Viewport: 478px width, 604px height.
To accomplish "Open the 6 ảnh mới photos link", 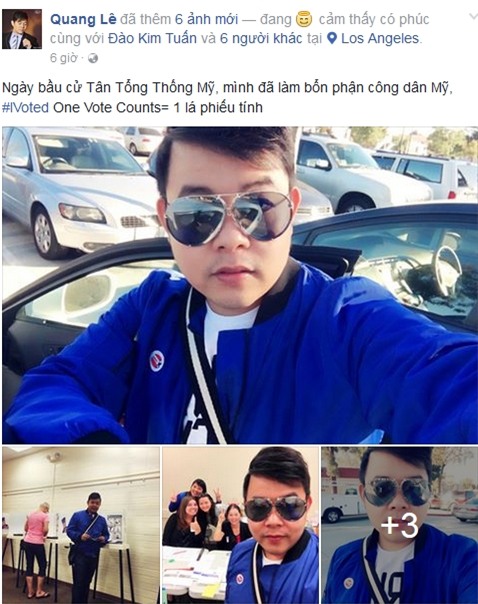I will (x=206, y=19).
